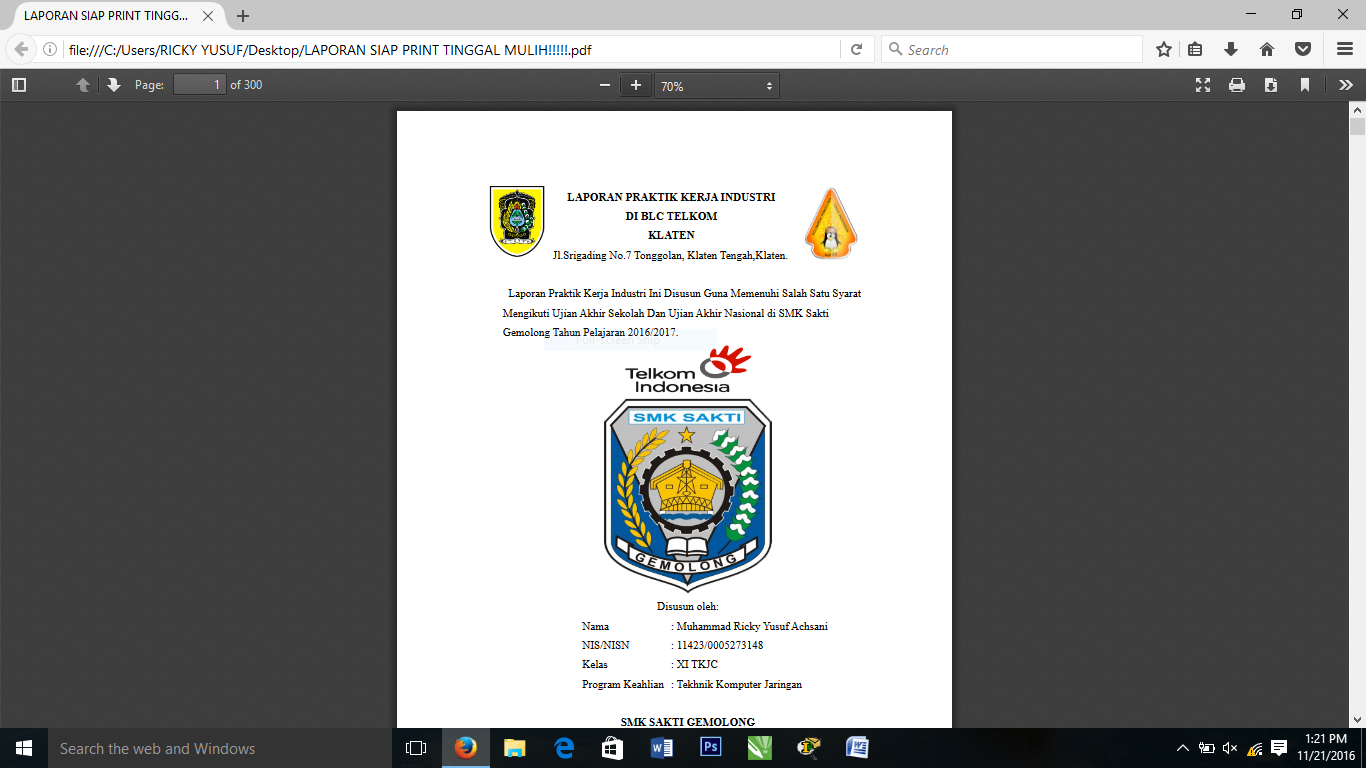Reload the current page
Screen dimensions: 1366x768
pyautogui.click(x=857, y=49)
